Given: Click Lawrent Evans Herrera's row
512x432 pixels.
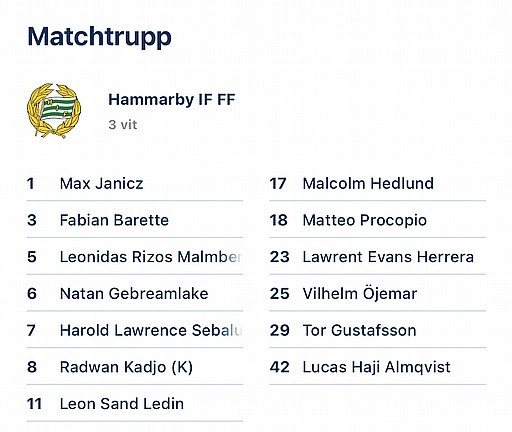Looking at the screenshot, I should point(377,257).
